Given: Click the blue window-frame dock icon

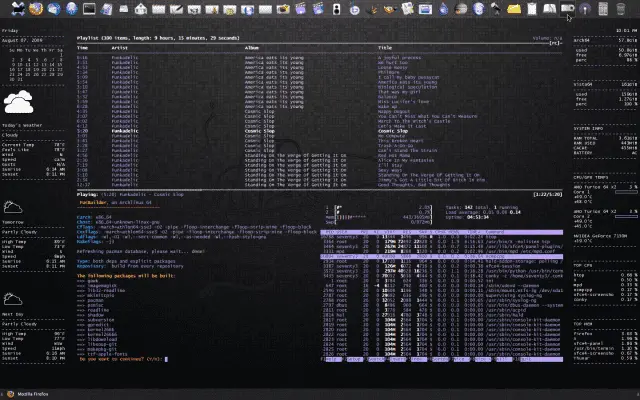Looking at the screenshot, I should click(425, 9).
